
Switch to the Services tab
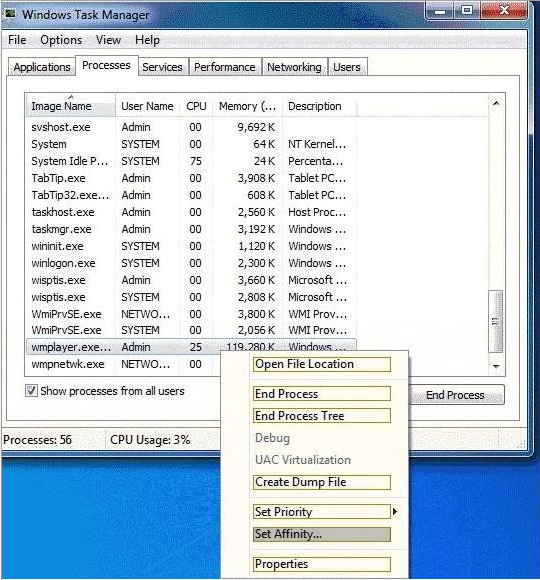tap(162, 67)
